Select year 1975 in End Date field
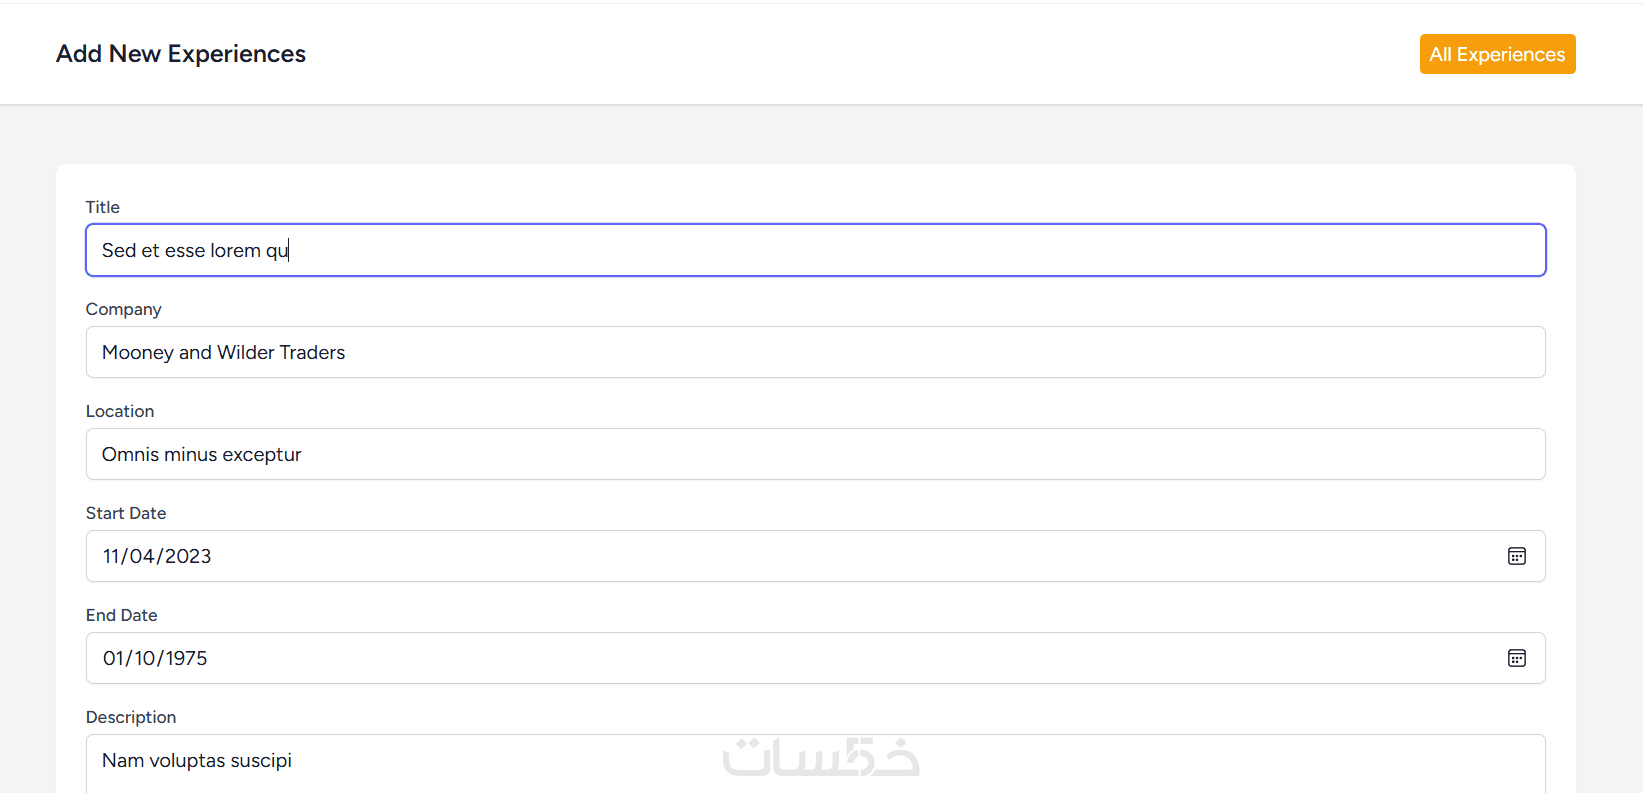1643x793 pixels. 186,658
